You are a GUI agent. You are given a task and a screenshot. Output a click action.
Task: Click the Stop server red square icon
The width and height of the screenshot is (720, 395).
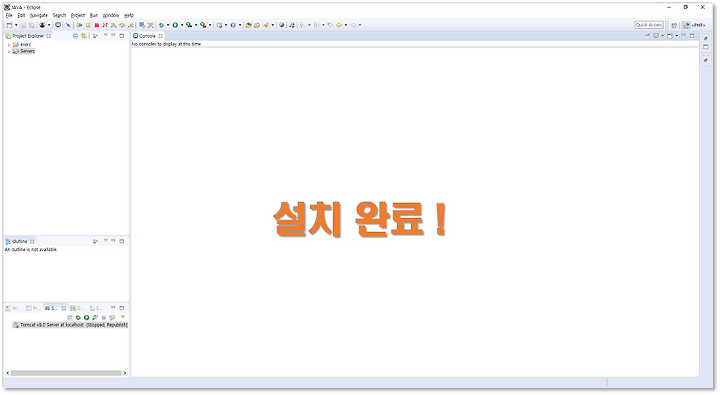click(104, 318)
